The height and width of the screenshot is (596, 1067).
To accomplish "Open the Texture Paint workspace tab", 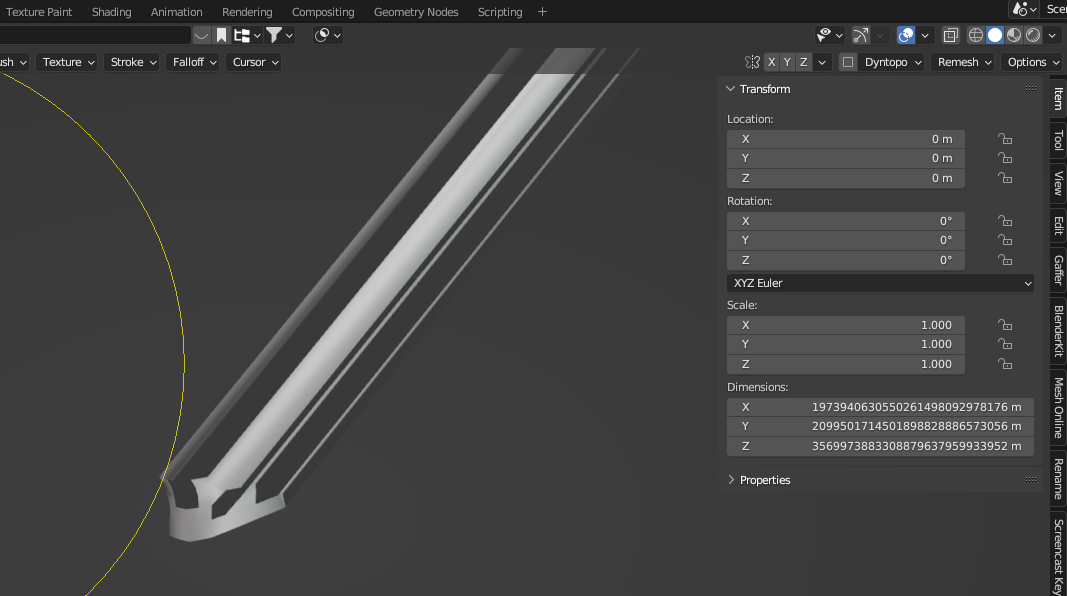I will 39,12.
